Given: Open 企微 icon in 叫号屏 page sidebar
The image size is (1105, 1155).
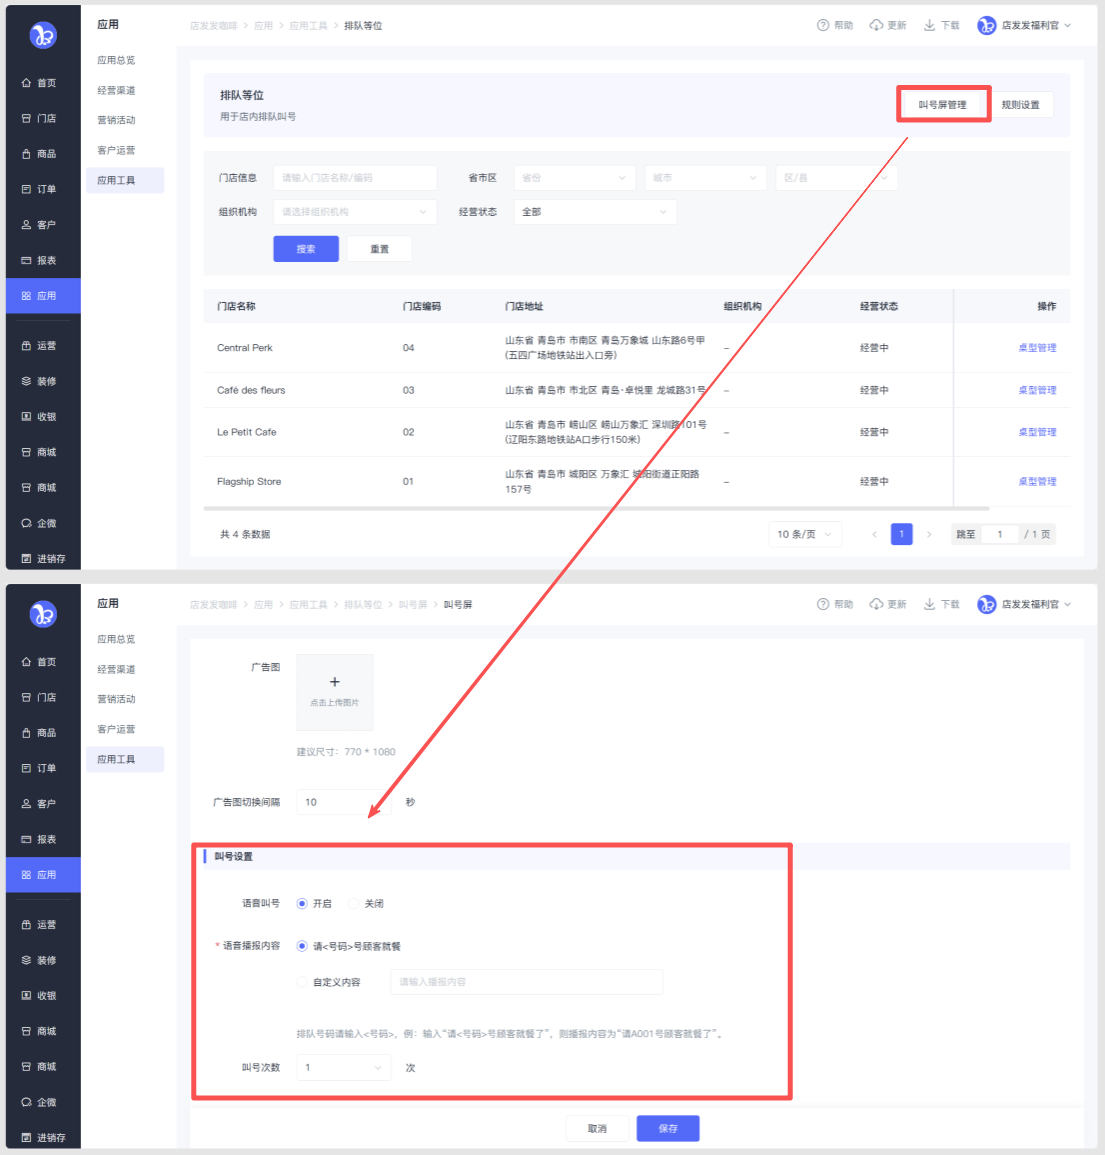Looking at the screenshot, I should [x=27, y=1102].
